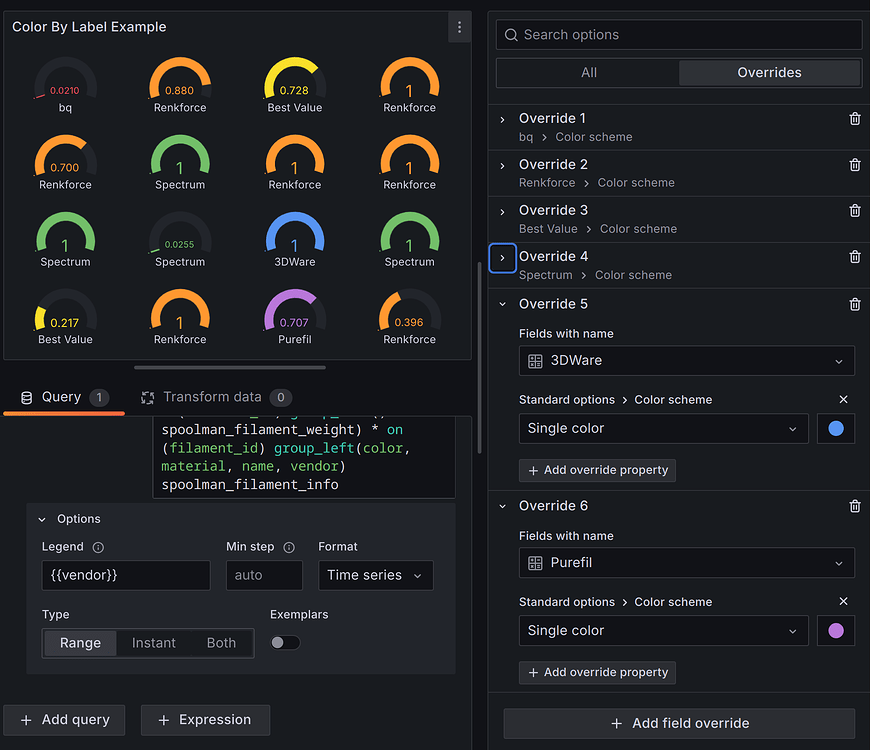The image size is (870, 750).
Task: Remove Color scheme property from Override 6
Action: coord(843,601)
